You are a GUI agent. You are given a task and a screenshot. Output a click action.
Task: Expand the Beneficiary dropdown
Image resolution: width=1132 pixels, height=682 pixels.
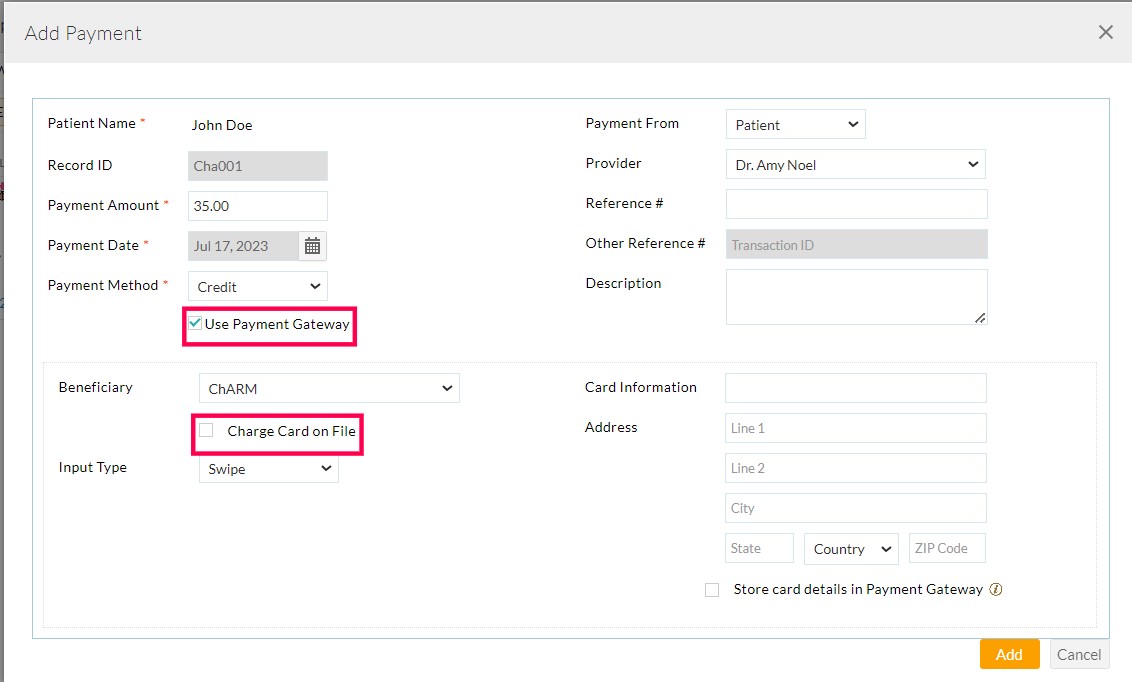(329, 388)
